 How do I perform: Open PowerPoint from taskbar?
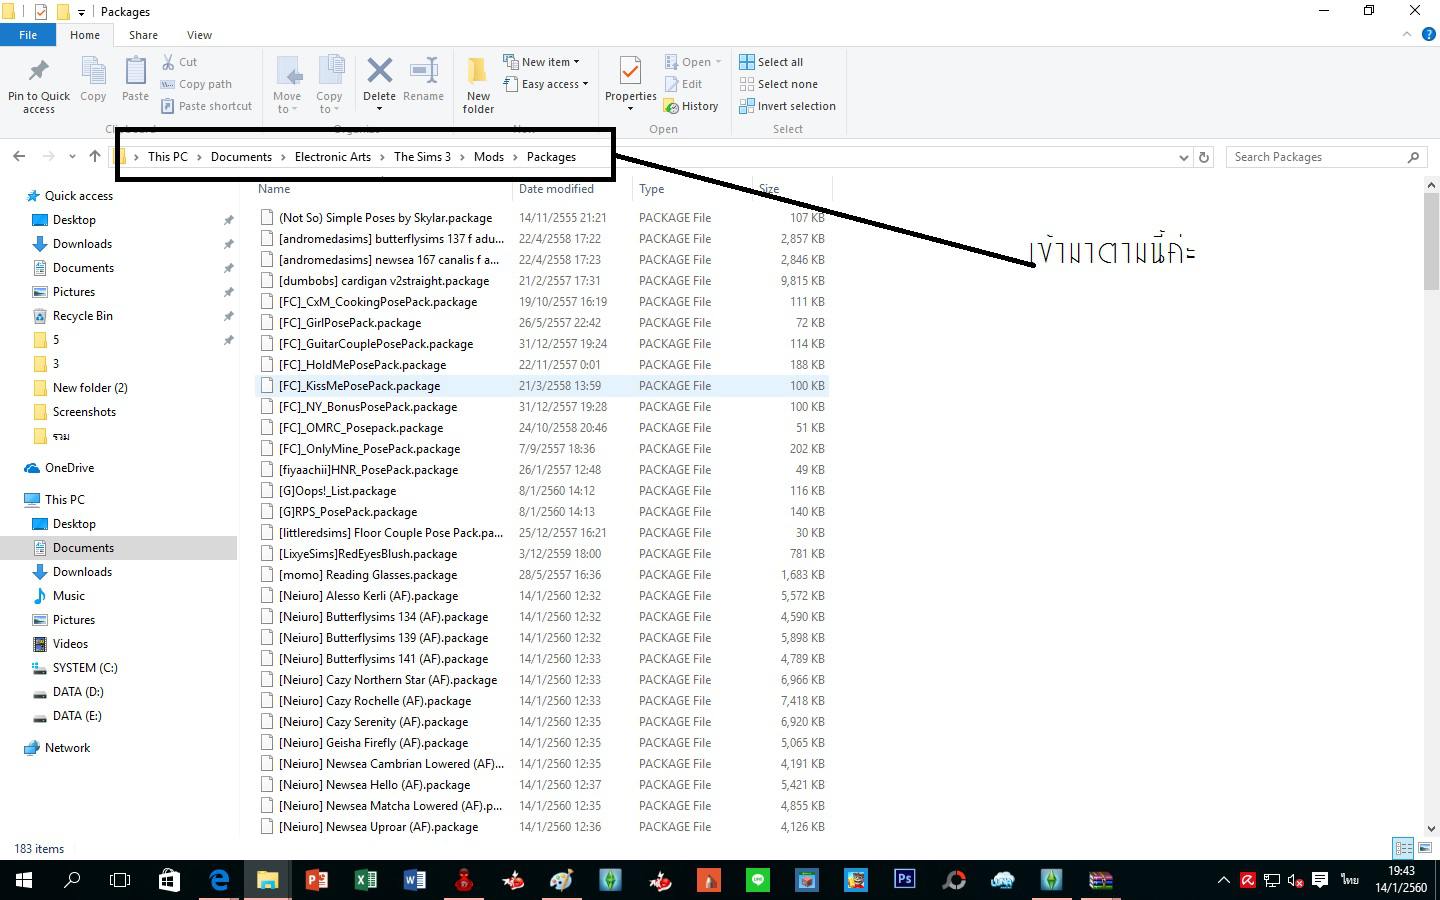316,880
